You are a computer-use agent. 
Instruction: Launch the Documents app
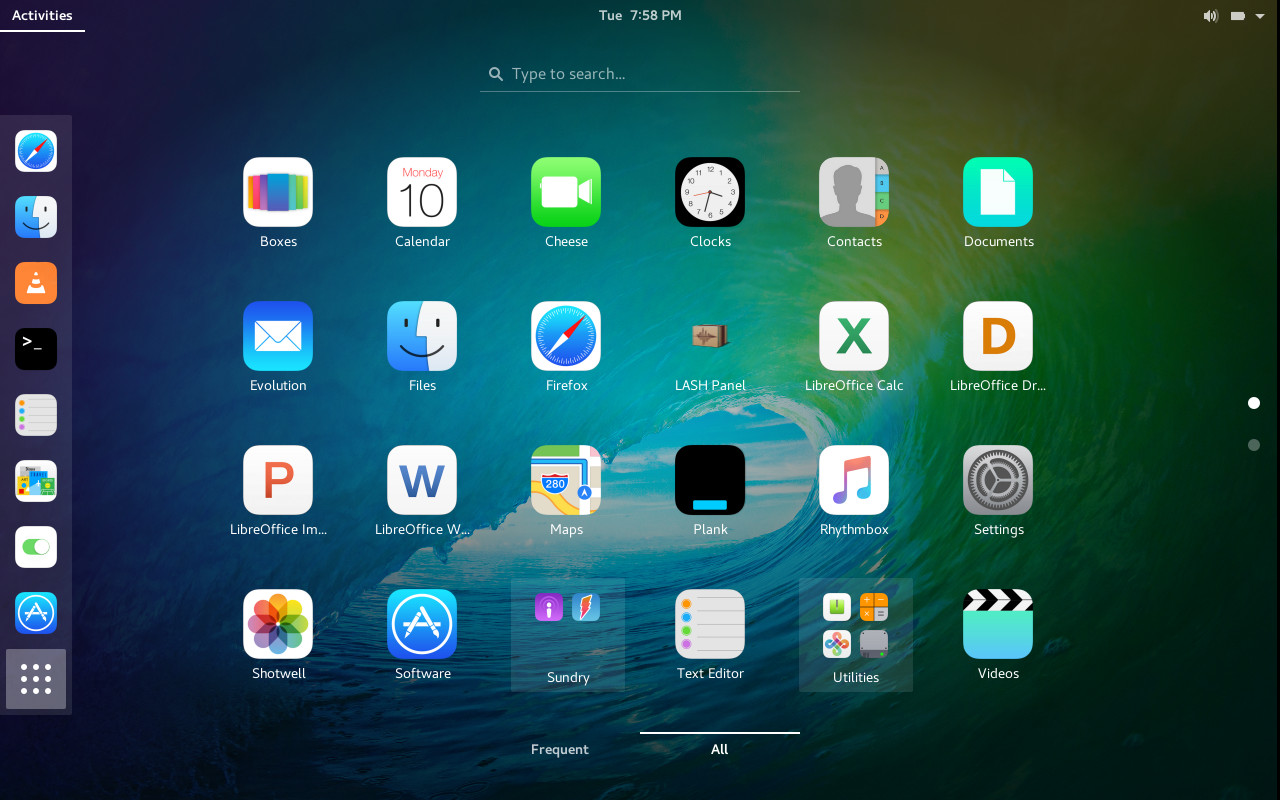click(x=998, y=192)
